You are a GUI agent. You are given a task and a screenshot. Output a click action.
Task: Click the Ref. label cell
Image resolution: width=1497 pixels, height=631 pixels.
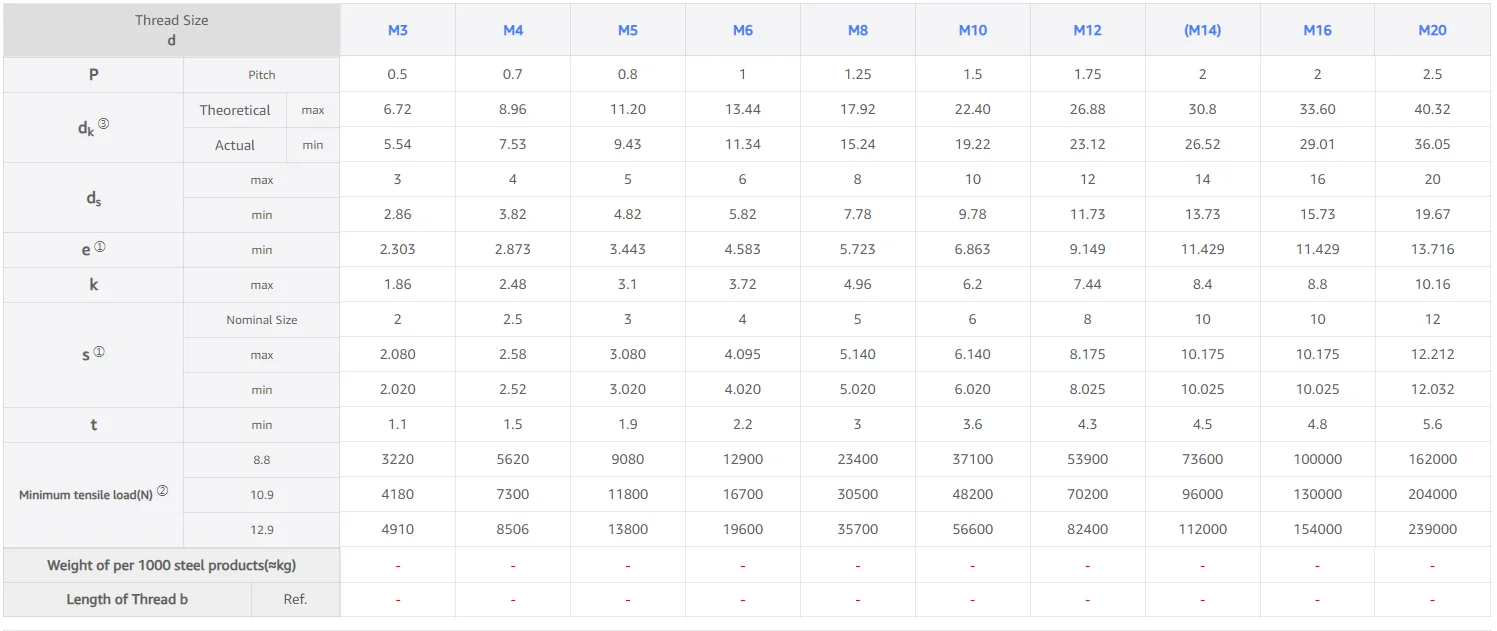click(x=296, y=599)
